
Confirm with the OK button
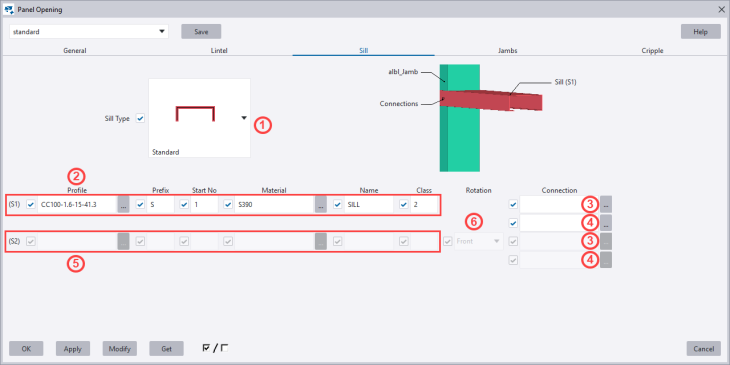coord(26,348)
